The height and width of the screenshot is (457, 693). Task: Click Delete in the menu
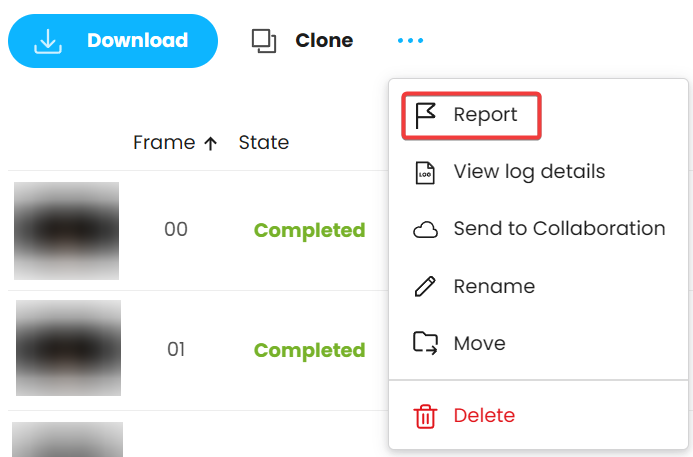pyautogui.click(x=484, y=415)
